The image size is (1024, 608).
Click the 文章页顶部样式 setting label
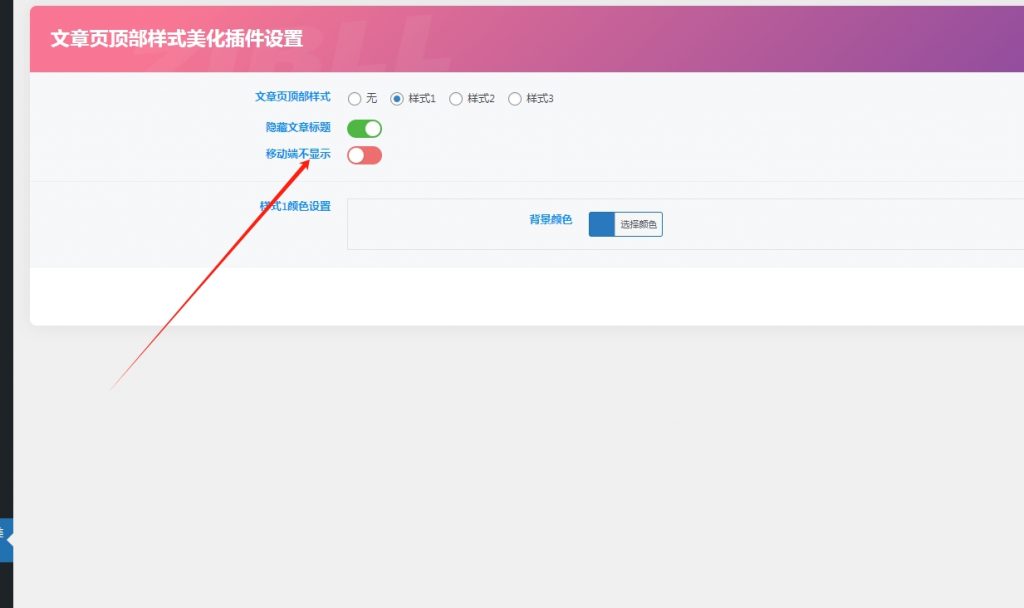293,97
